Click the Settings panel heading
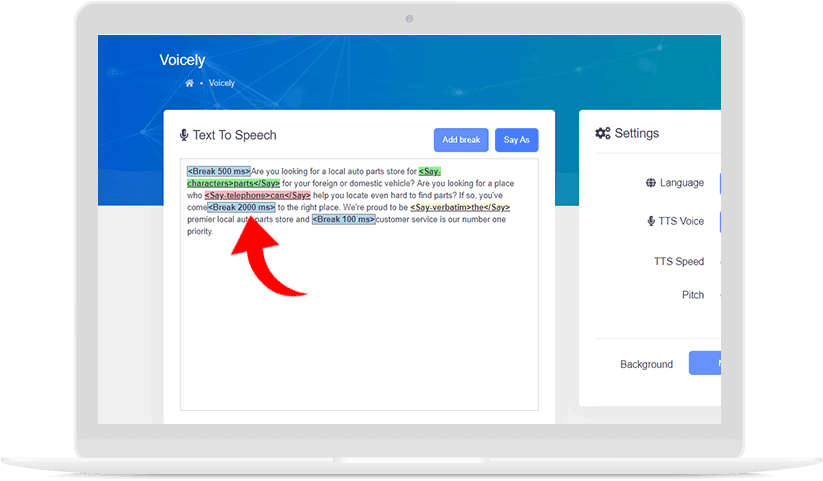This screenshot has width=823, height=481. click(x=637, y=133)
